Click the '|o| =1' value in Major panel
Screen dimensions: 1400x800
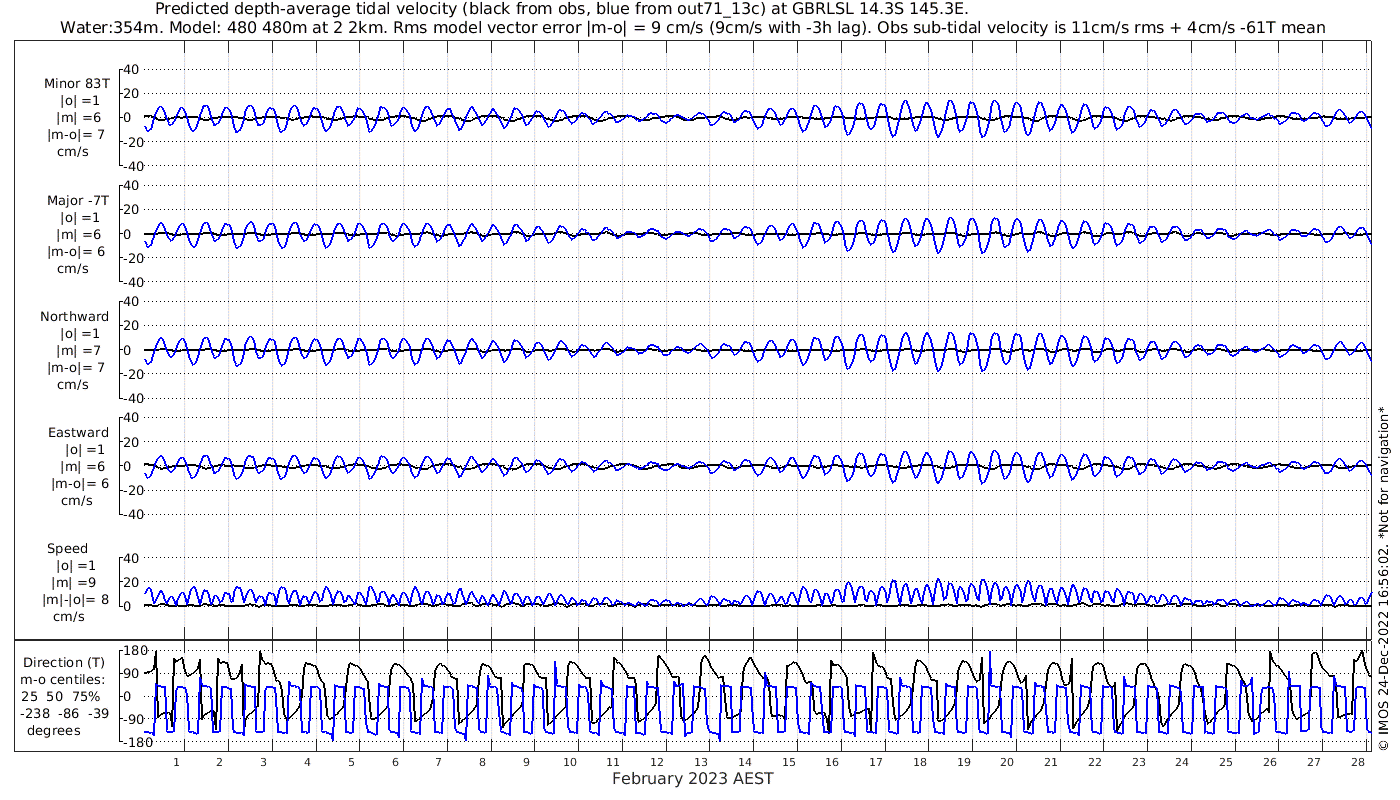pos(80,217)
